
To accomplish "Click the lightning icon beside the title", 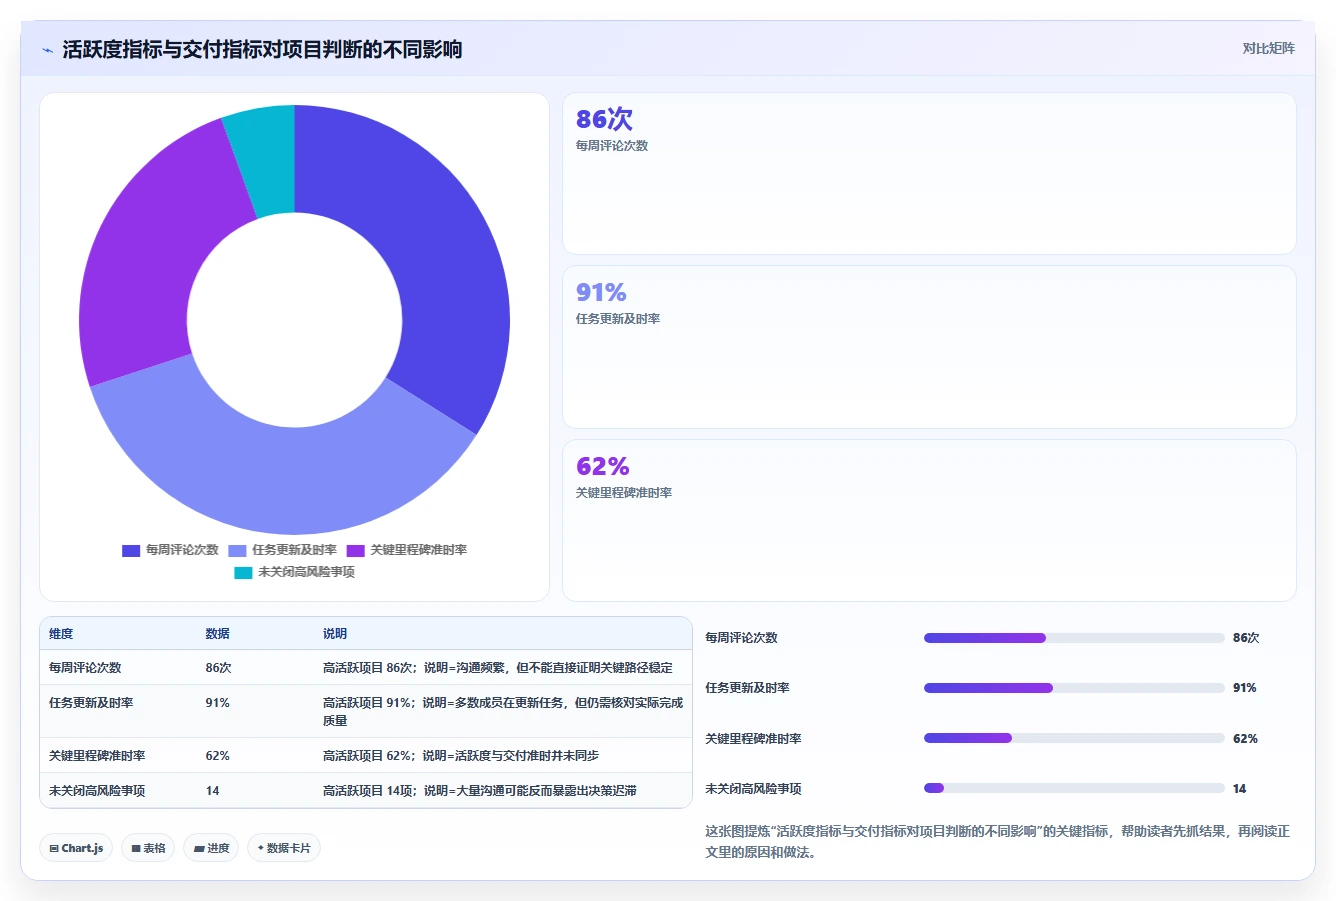I will pos(48,50).
